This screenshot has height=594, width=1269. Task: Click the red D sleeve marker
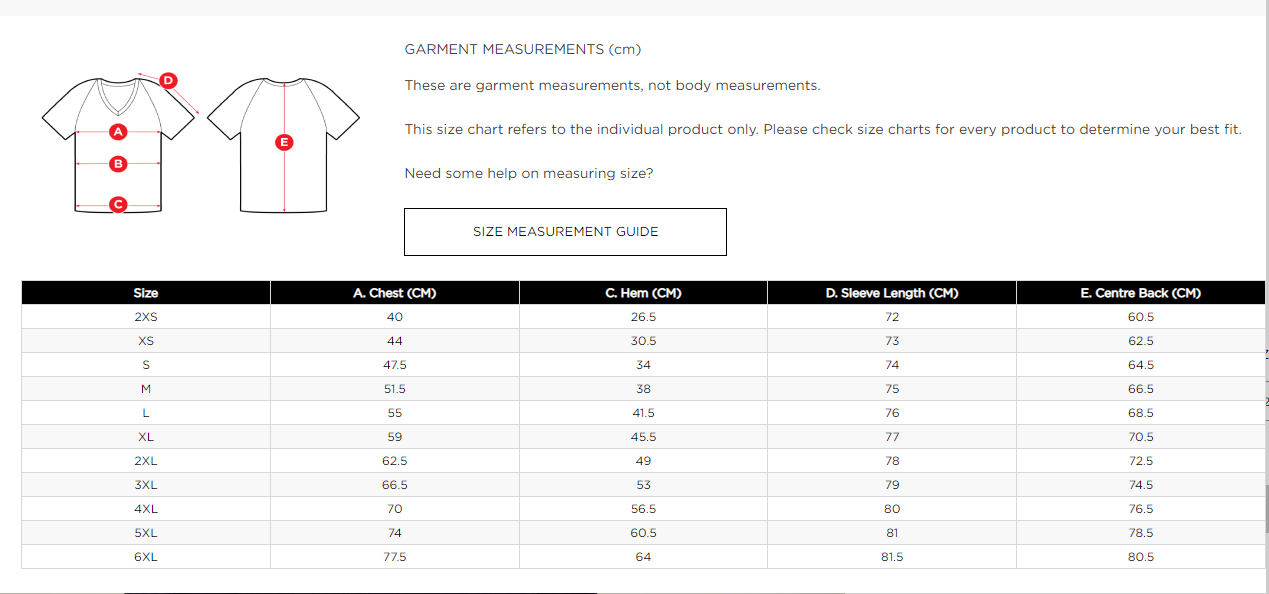[x=168, y=80]
